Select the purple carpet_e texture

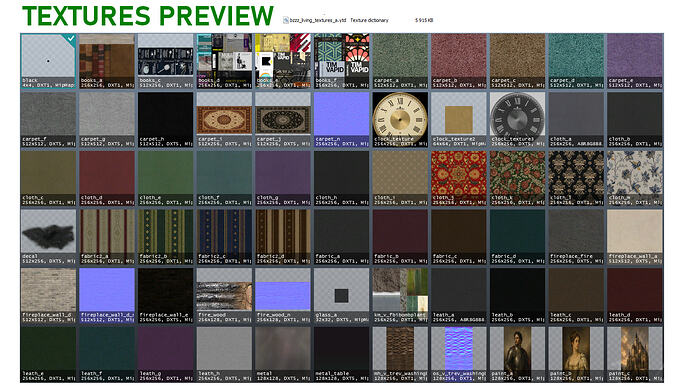pyautogui.click(x=635, y=61)
